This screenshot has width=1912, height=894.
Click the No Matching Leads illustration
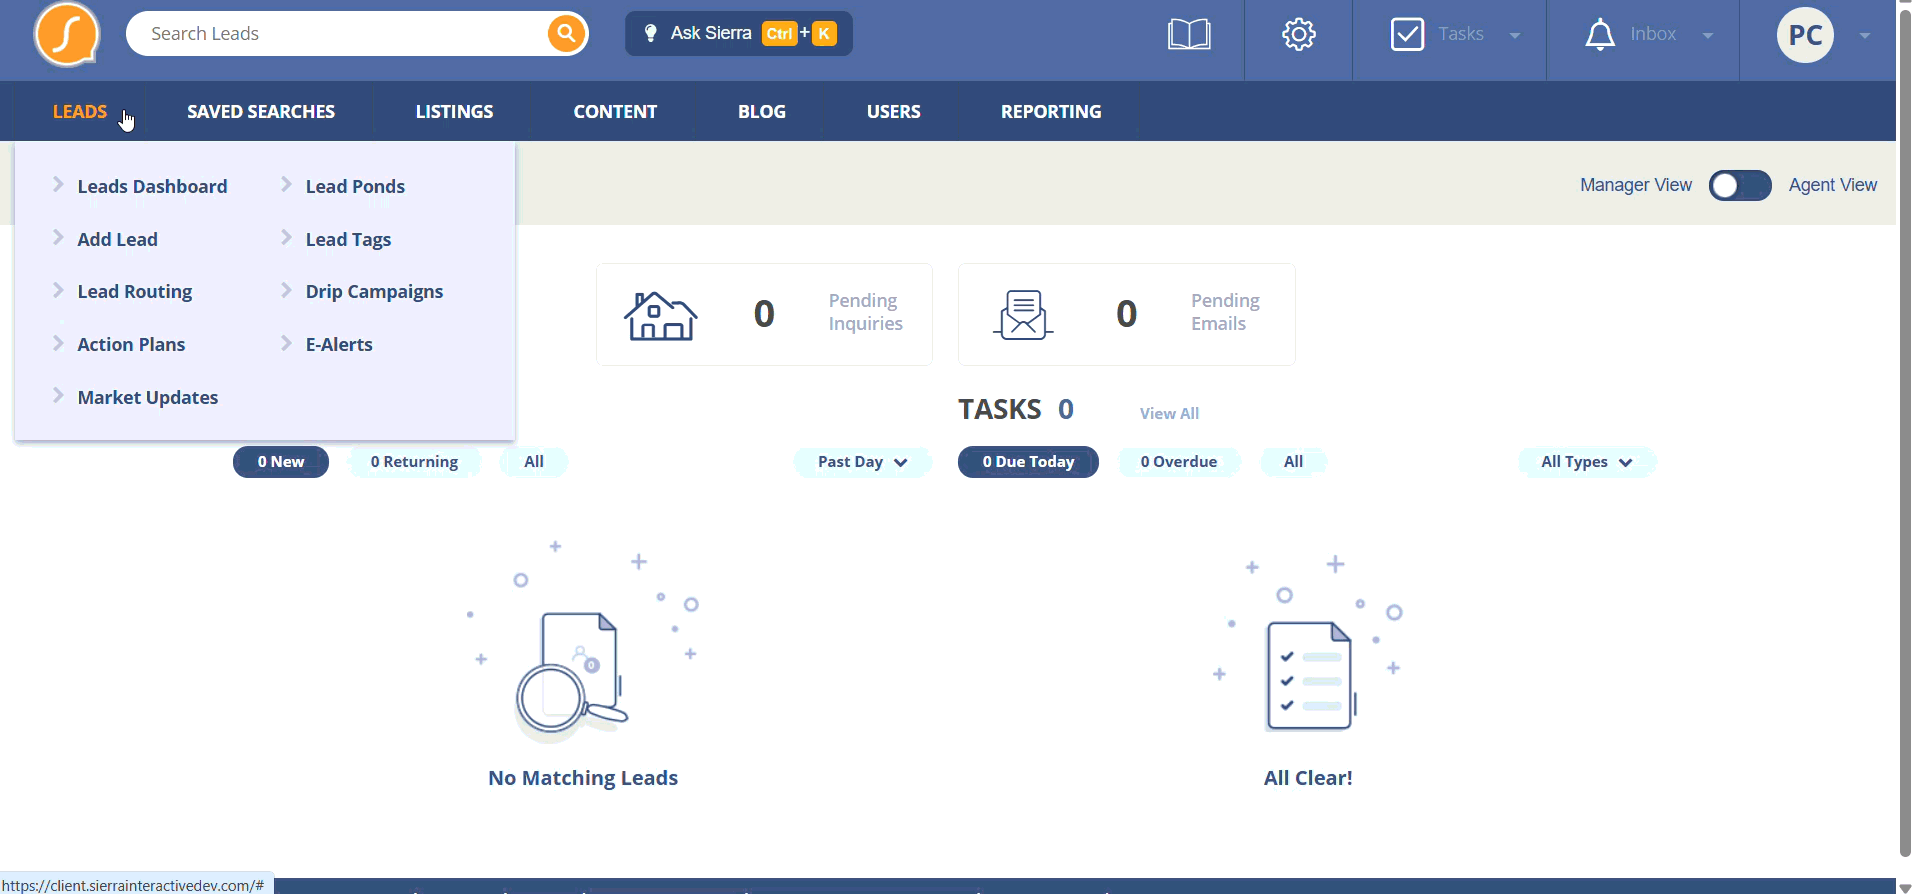pyautogui.click(x=583, y=643)
